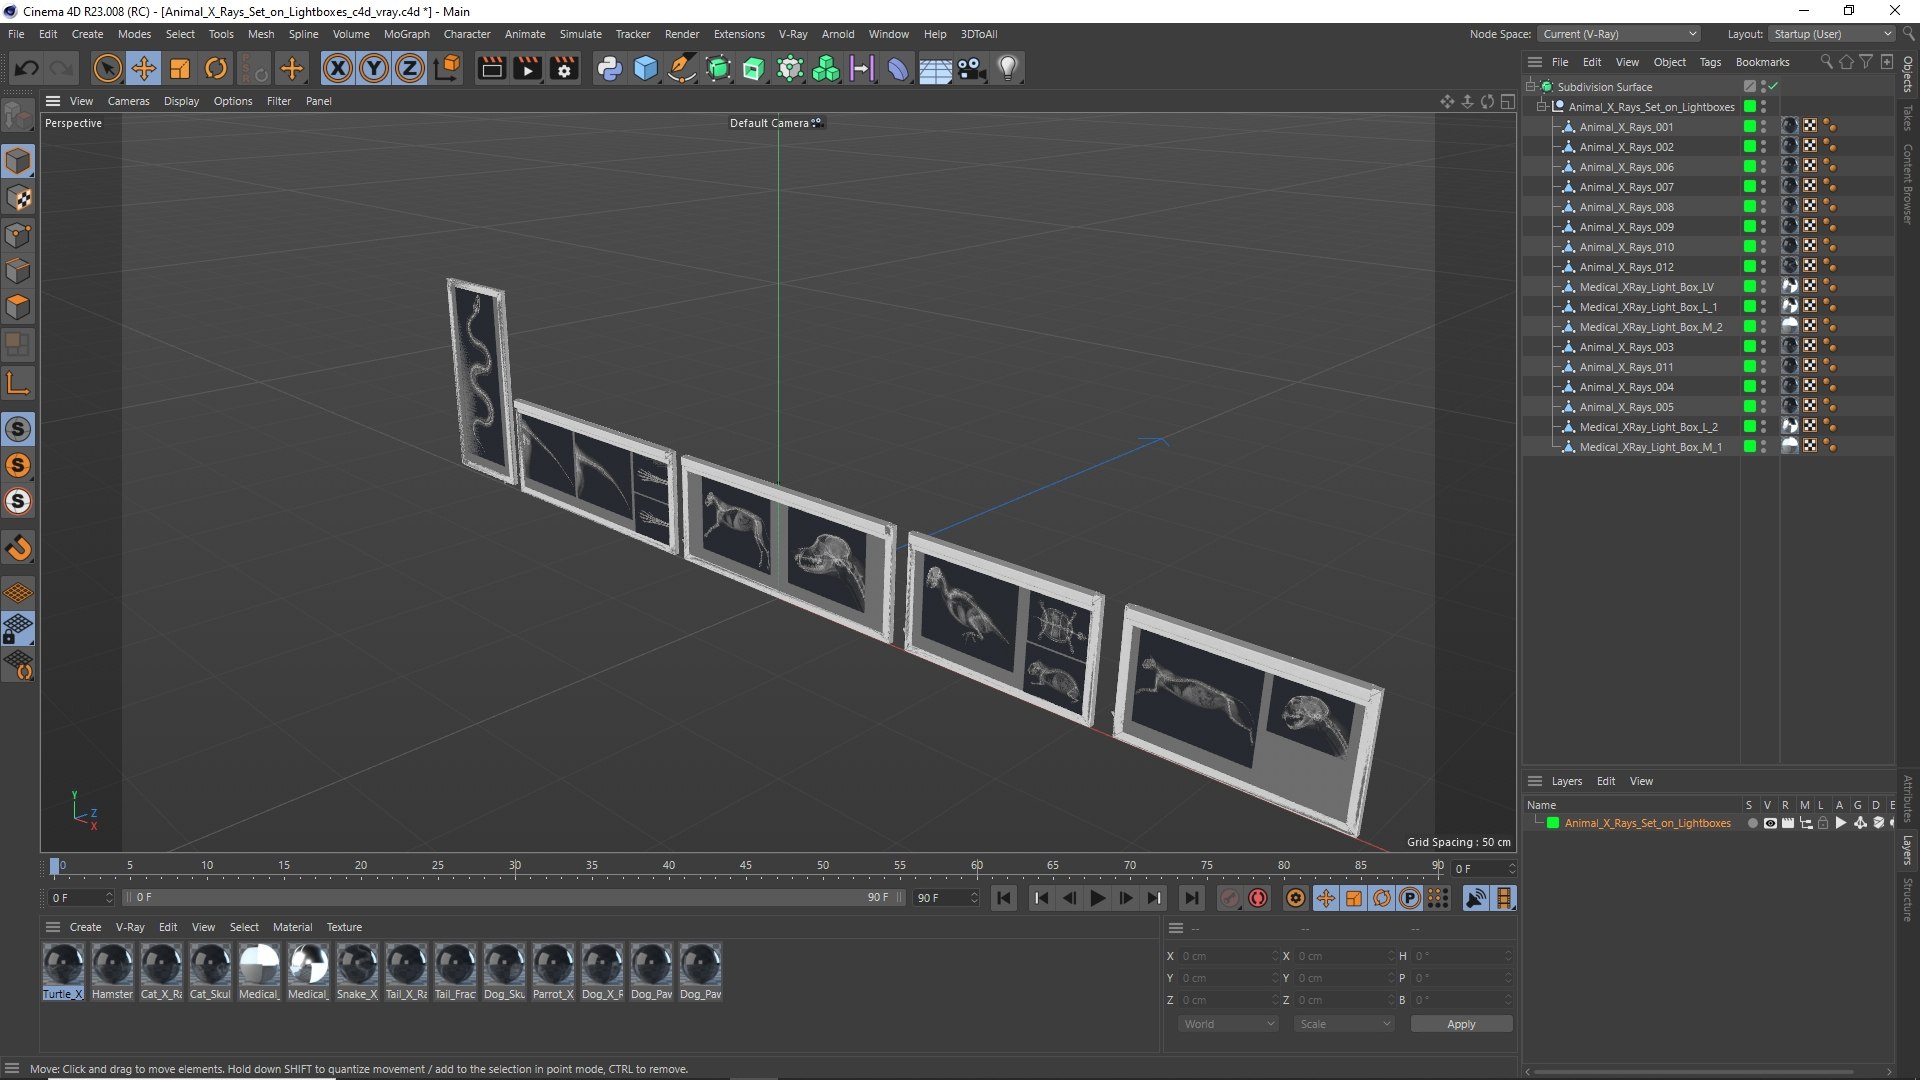Add a Cube primitive object
This screenshot has width=1920, height=1080.
[x=646, y=68]
